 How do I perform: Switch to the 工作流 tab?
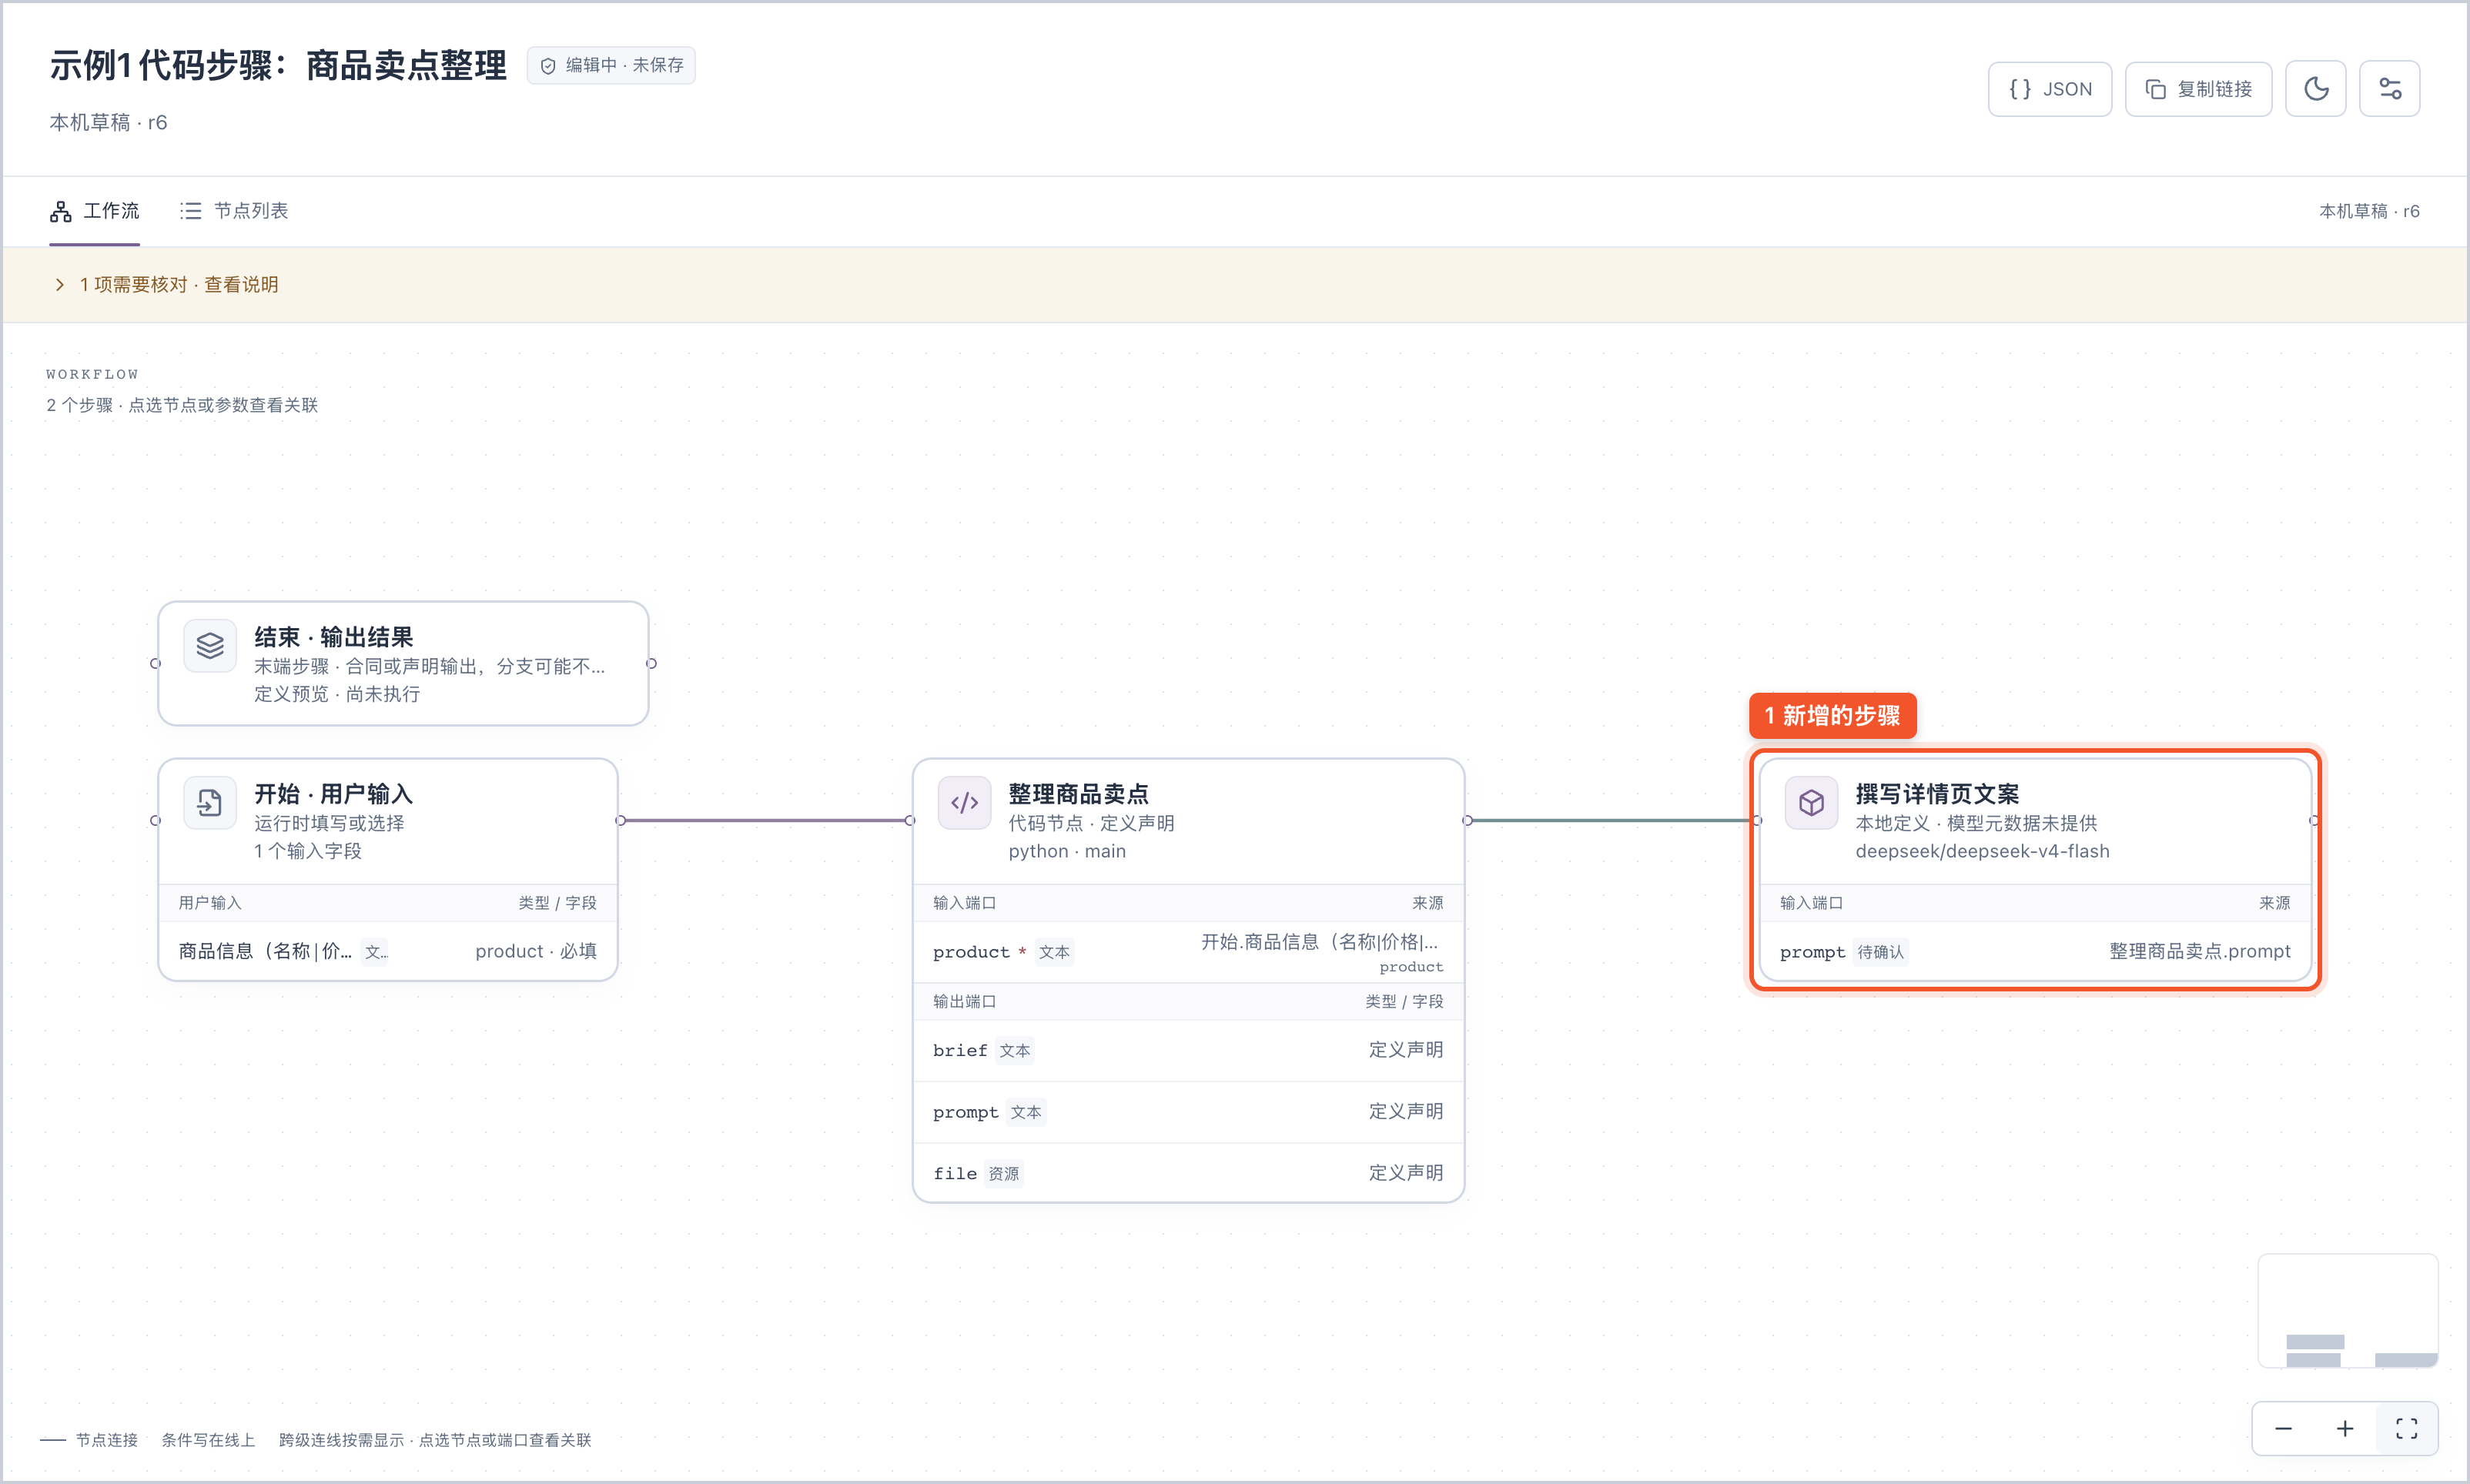pos(95,211)
